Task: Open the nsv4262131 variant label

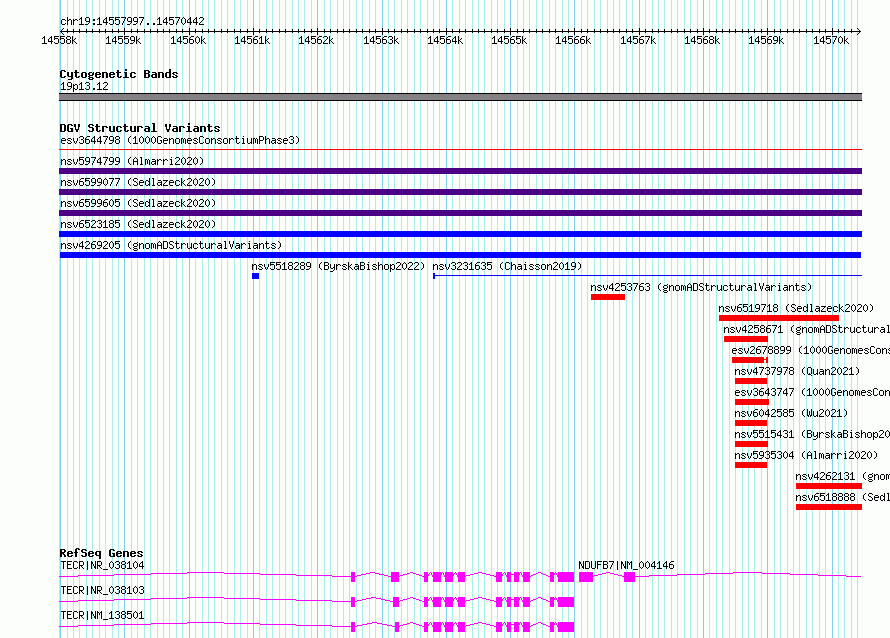Action: pos(842,476)
